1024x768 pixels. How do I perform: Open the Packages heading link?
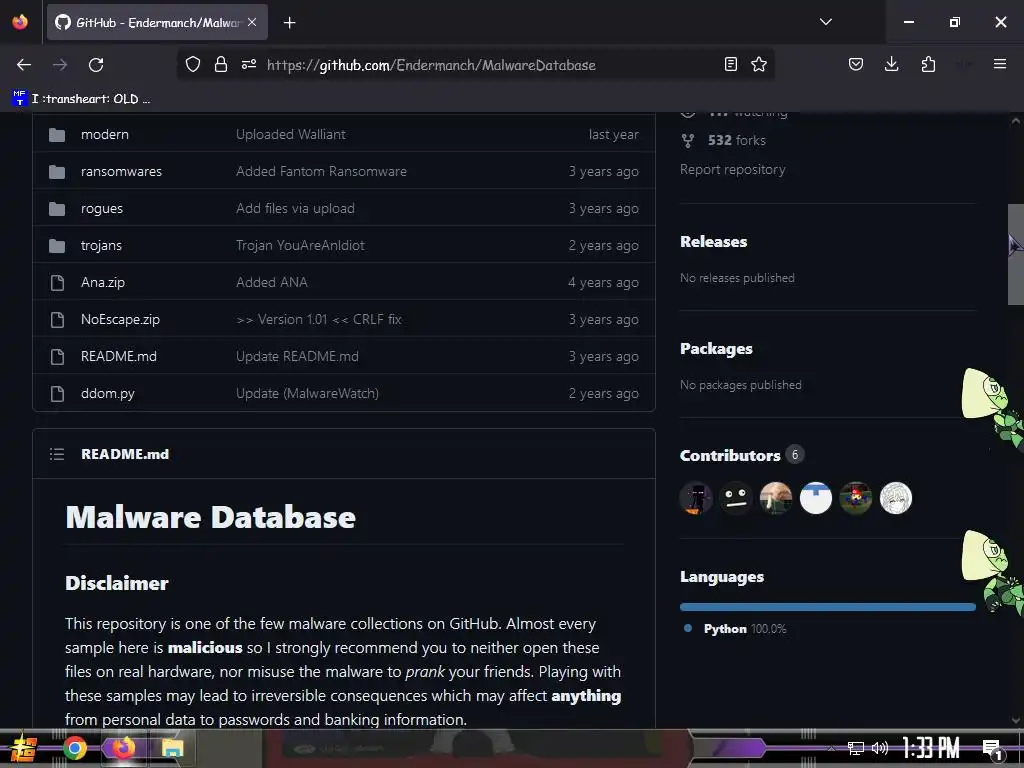point(716,349)
